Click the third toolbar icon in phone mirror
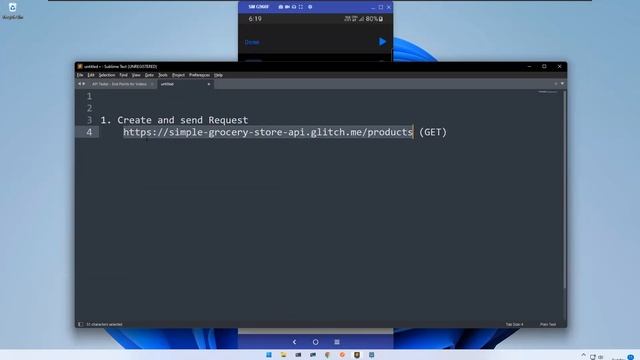 coord(294,7)
